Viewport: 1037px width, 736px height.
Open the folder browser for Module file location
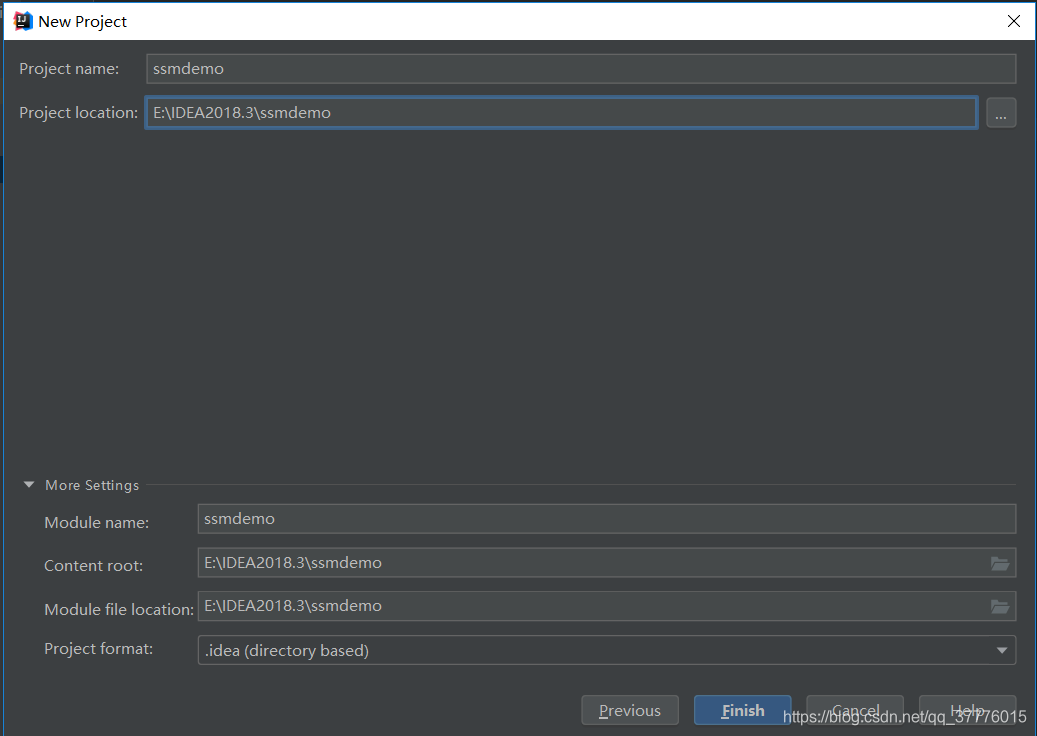[x=1000, y=606]
